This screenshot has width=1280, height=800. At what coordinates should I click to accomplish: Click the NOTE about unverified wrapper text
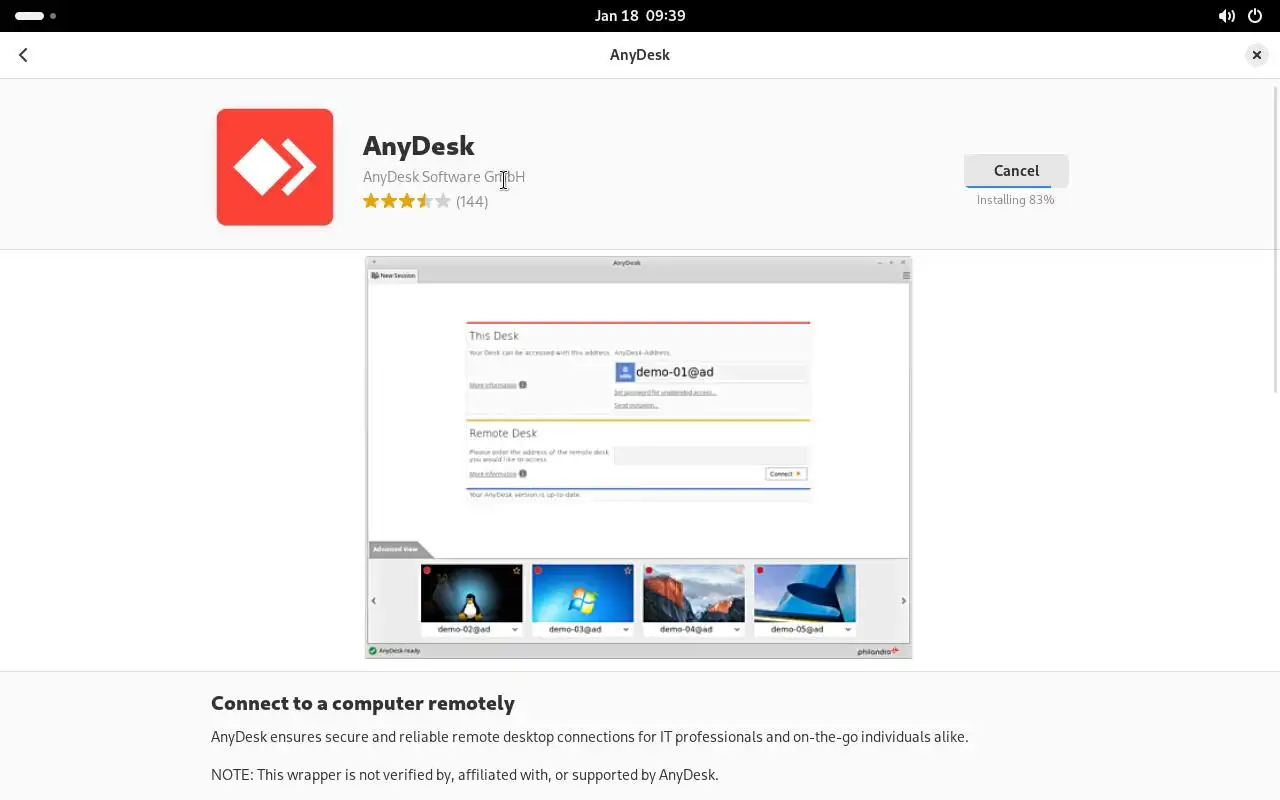[465, 775]
